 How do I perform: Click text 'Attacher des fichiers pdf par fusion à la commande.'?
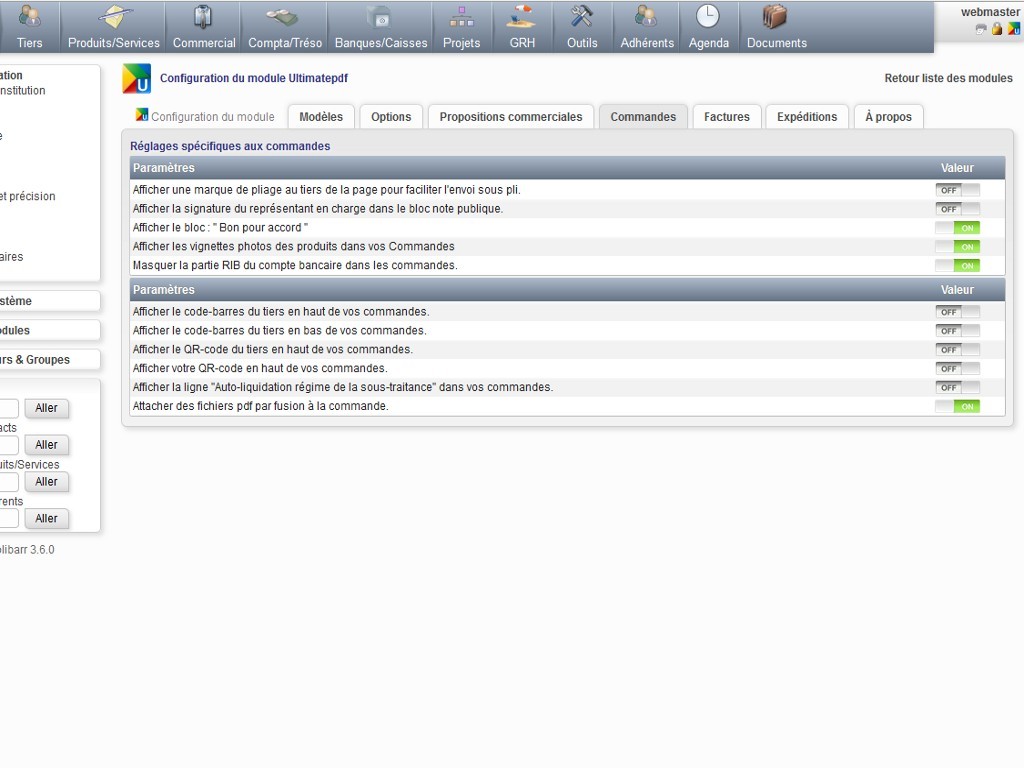[261, 406]
